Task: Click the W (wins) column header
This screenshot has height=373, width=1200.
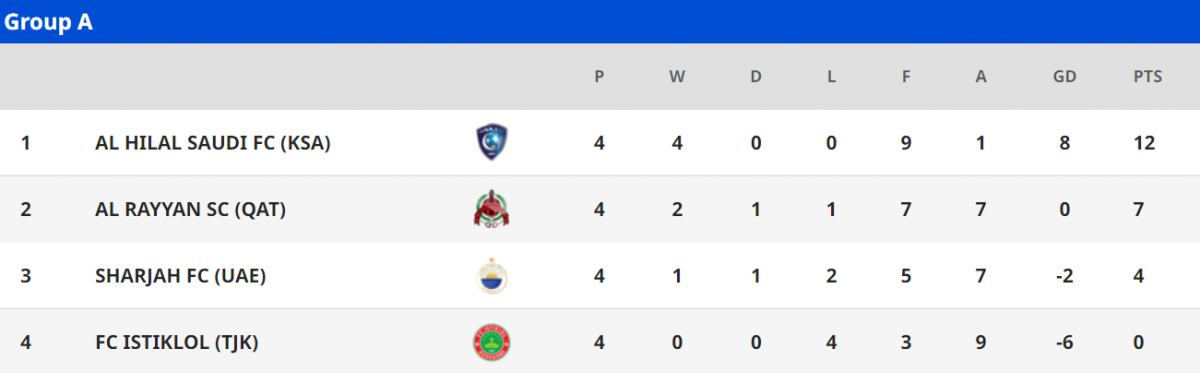Action: (x=677, y=76)
